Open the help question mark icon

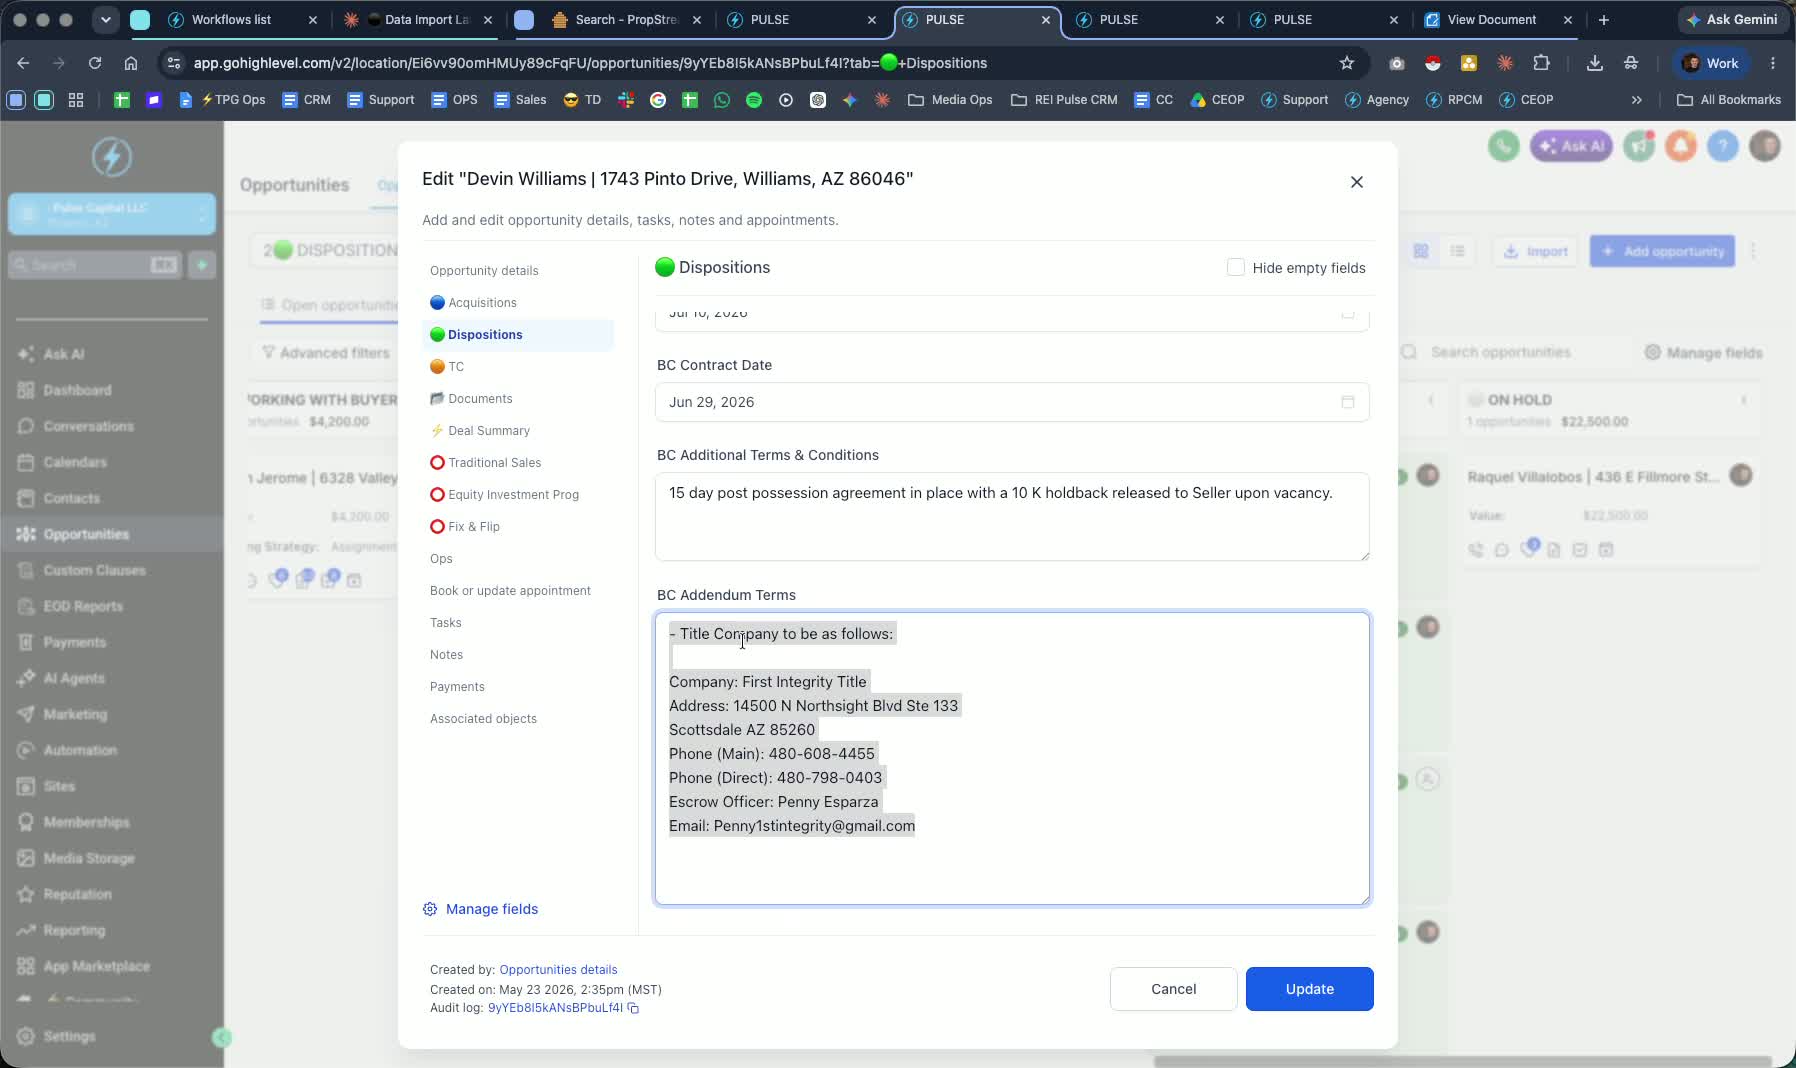coord(1722,146)
